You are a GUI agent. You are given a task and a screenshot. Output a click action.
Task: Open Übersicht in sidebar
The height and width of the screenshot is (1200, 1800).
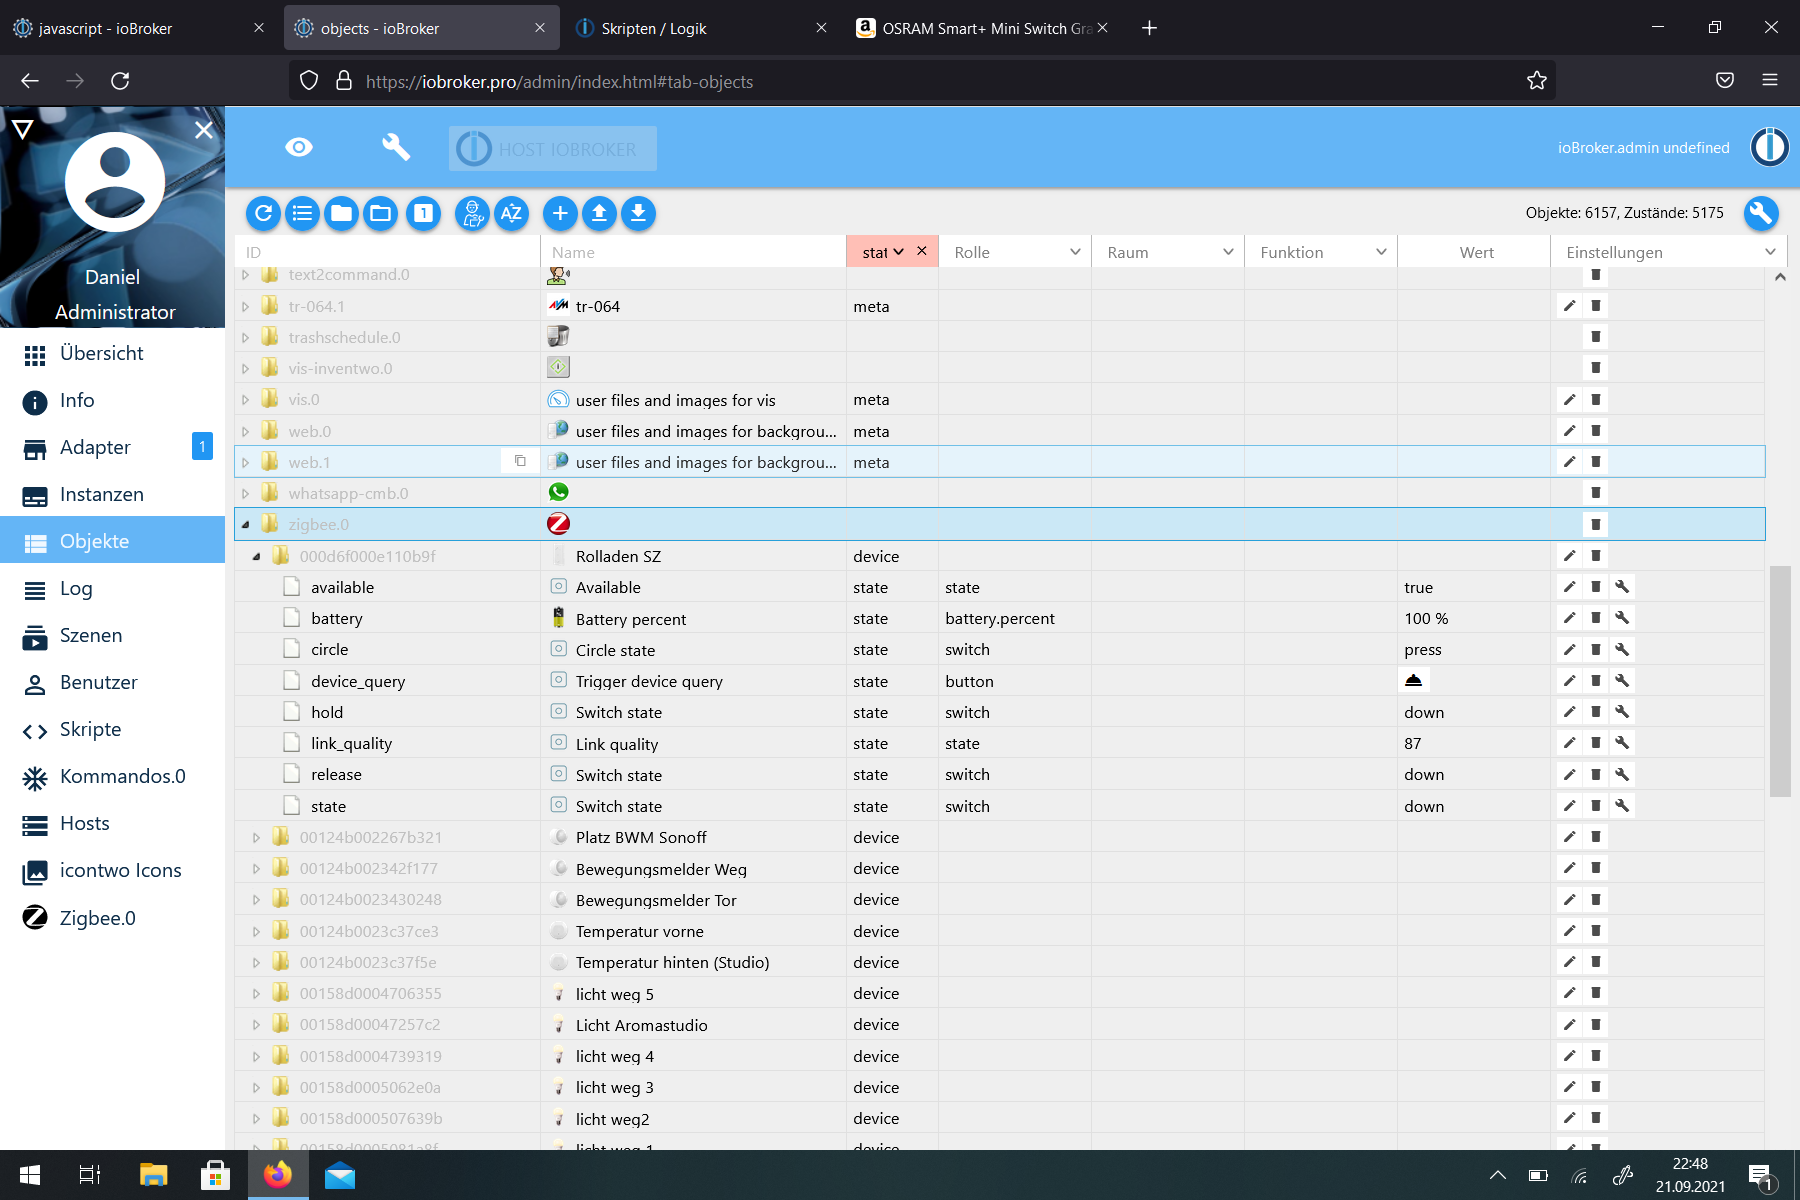point(112,353)
